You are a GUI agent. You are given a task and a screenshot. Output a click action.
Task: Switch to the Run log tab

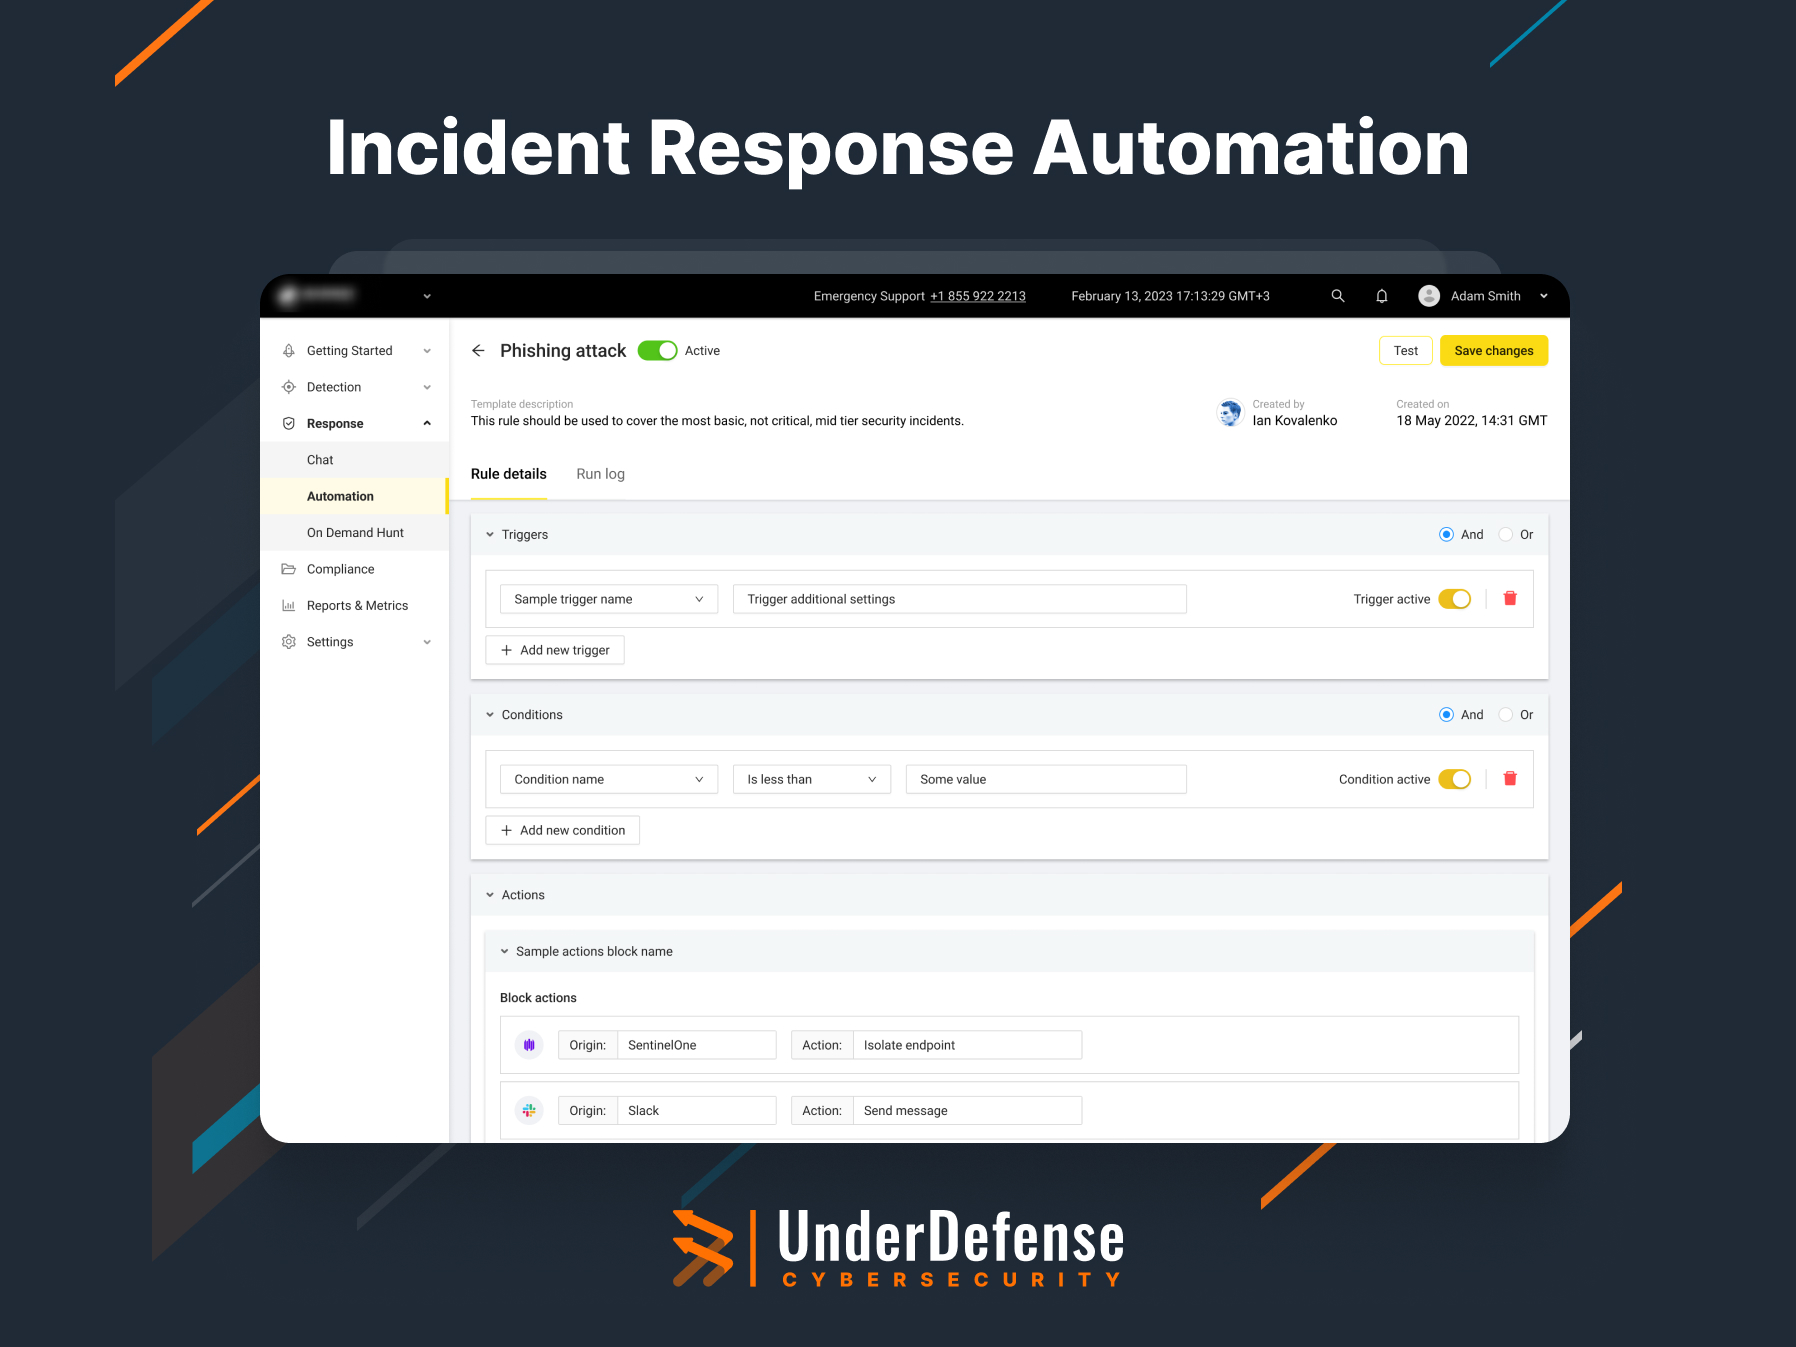pos(600,473)
